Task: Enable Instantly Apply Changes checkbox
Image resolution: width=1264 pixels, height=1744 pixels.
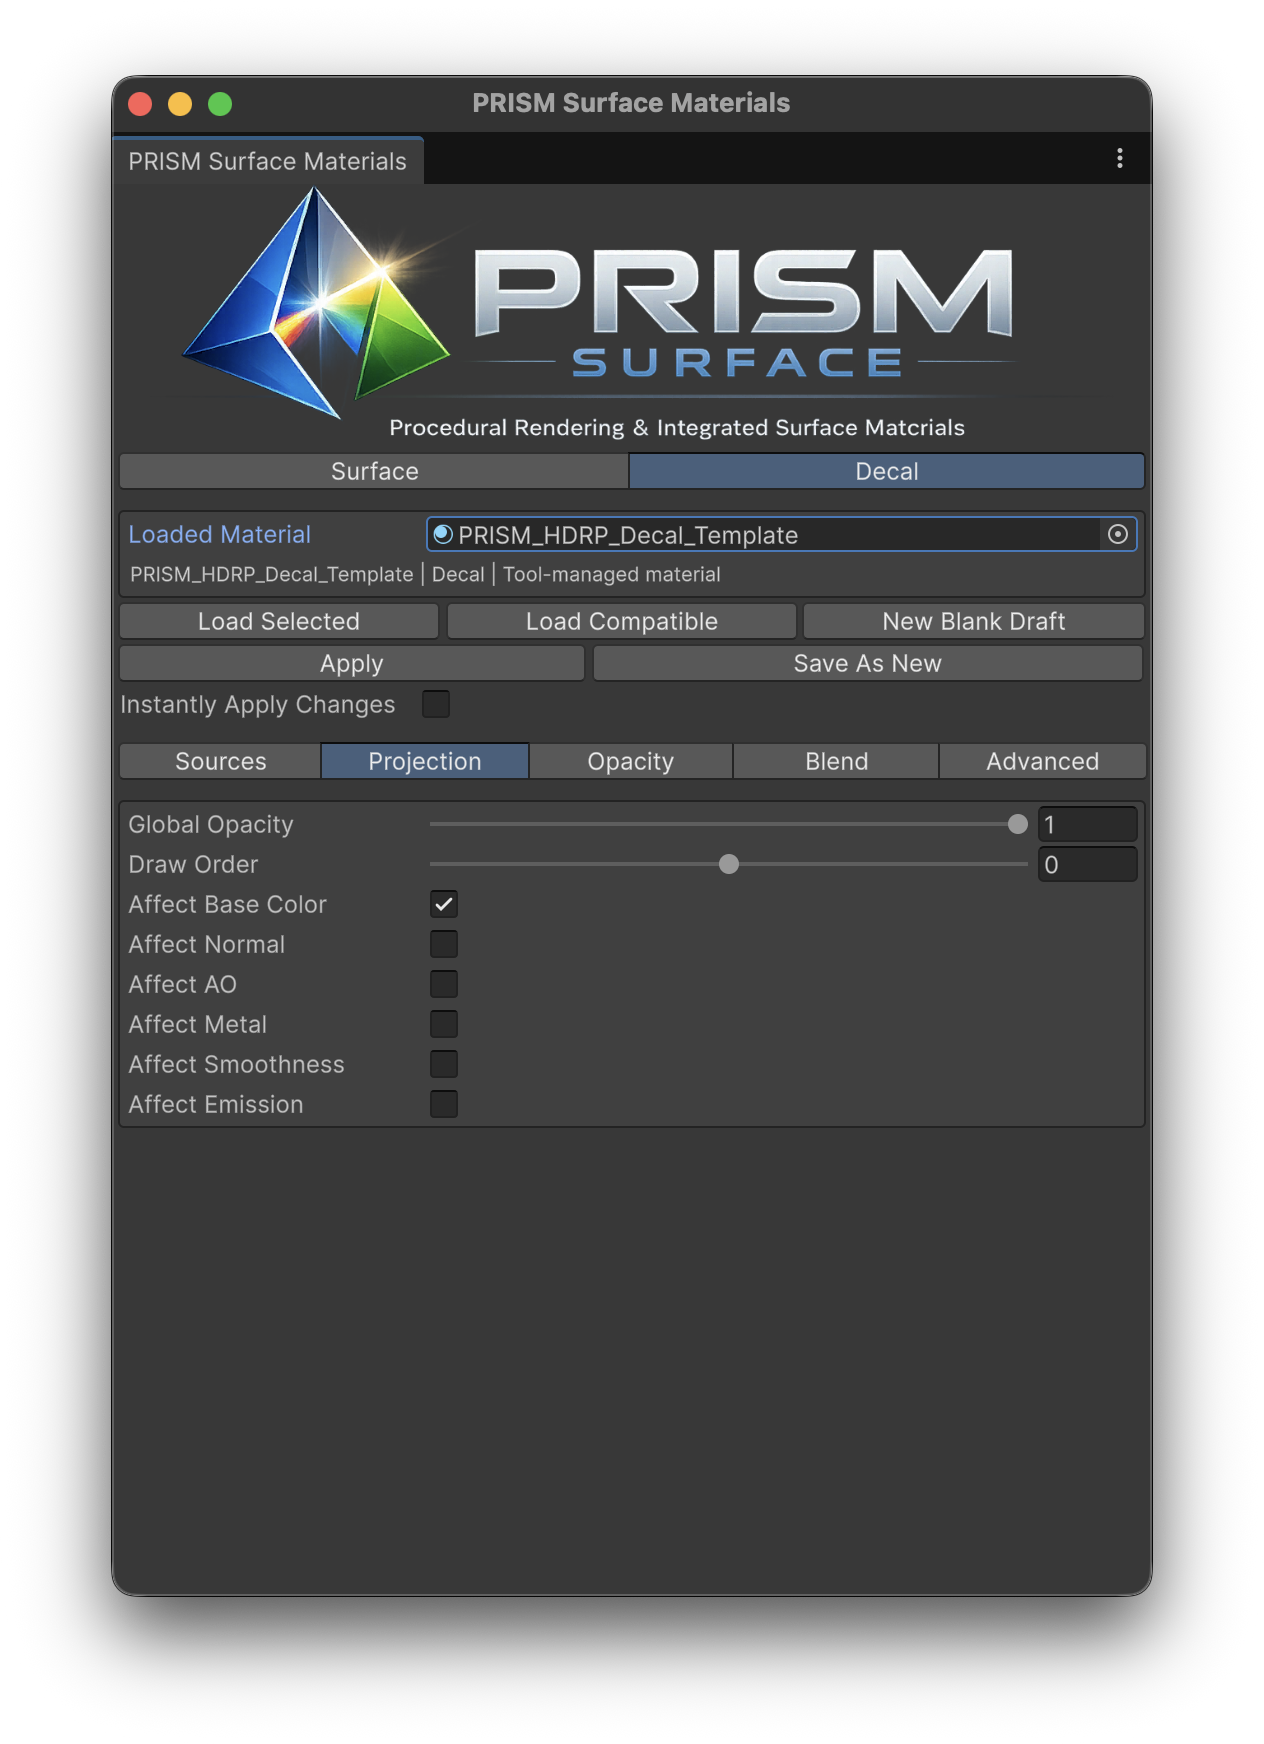Action: click(x=436, y=704)
